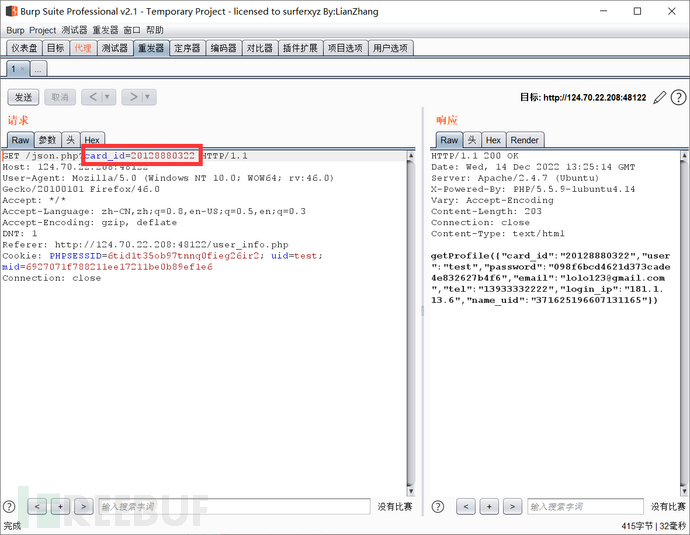Switch to 测试器 intruder tab

pos(114,48)
